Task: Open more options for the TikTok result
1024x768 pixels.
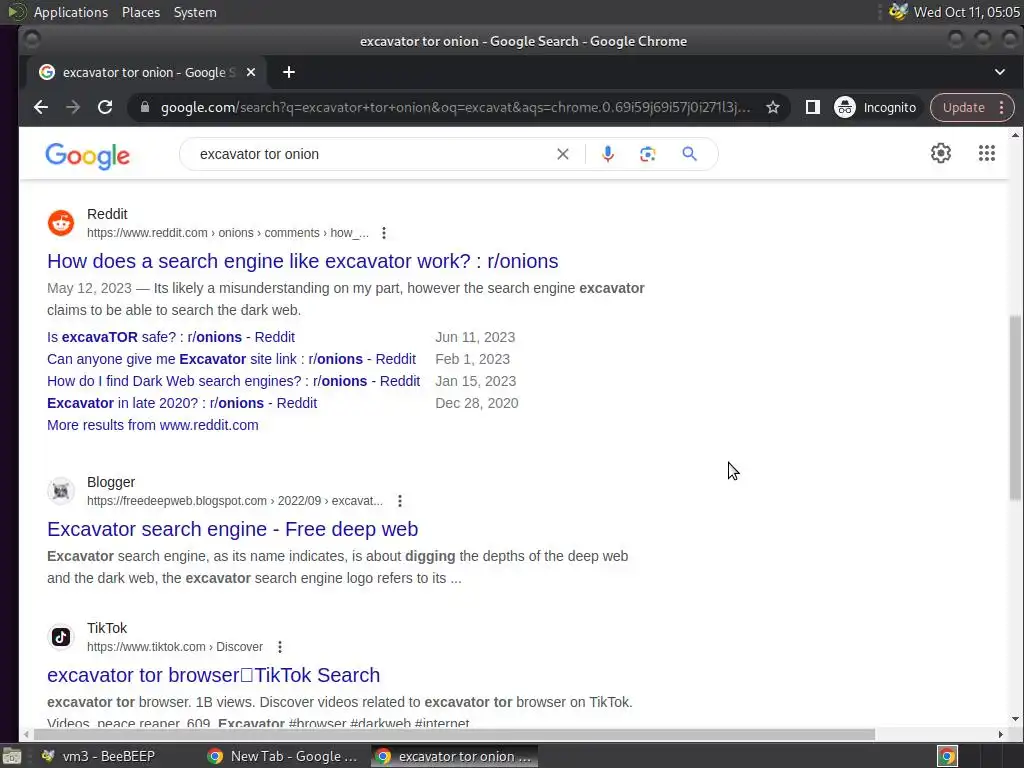Action: [x=280, y=647]
